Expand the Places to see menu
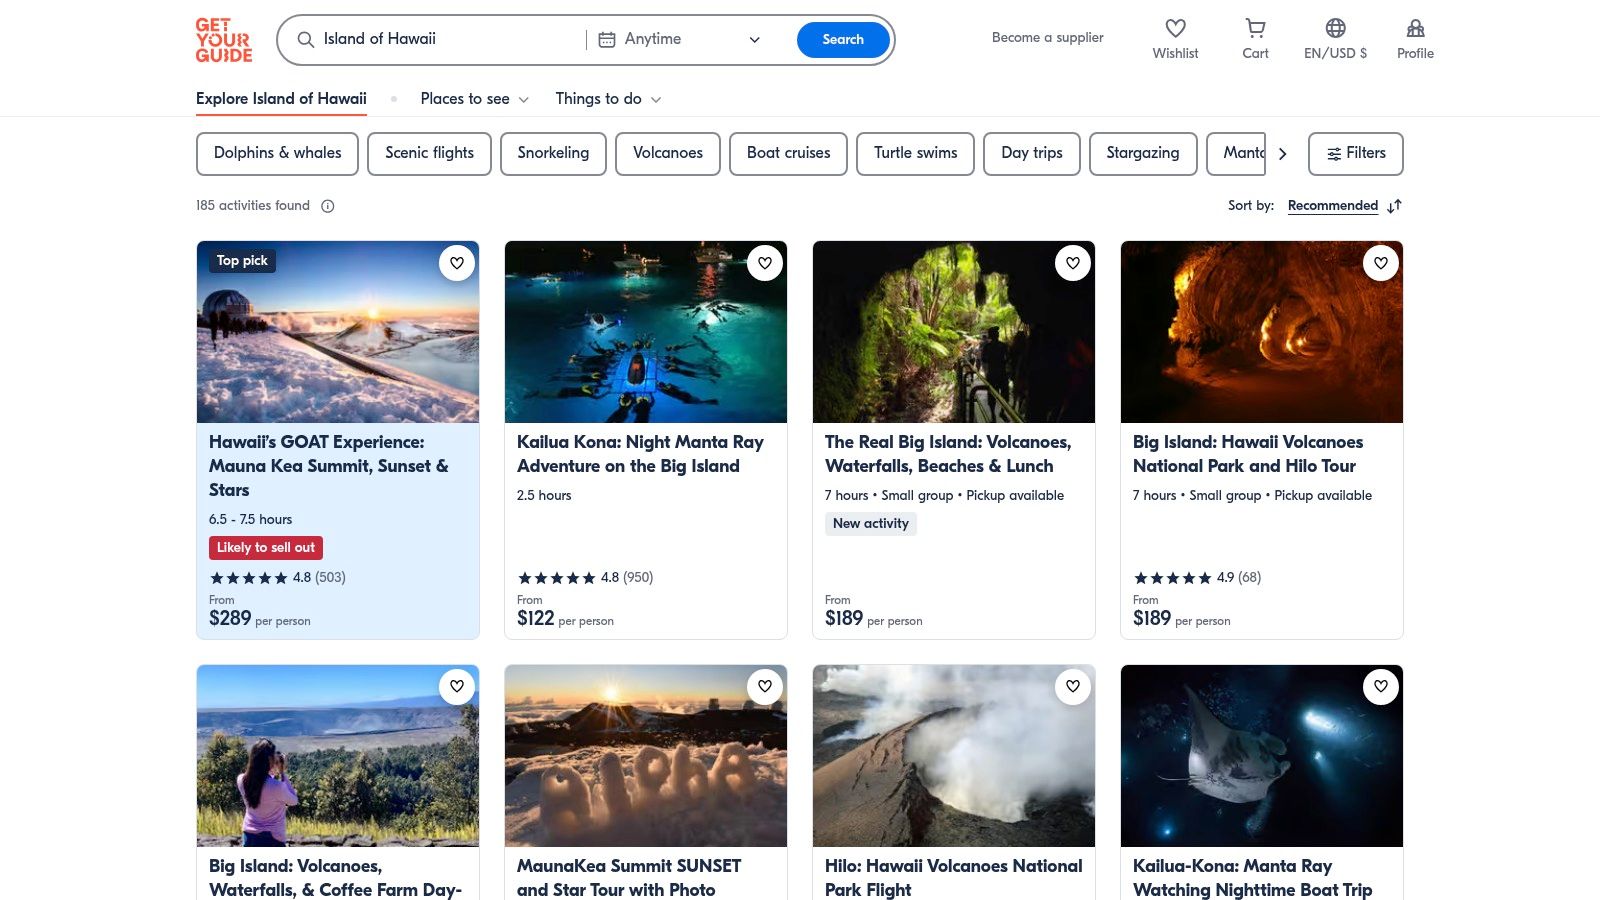Image resolution: width=1600 pixels, height=900 pixels. [474, 99]
